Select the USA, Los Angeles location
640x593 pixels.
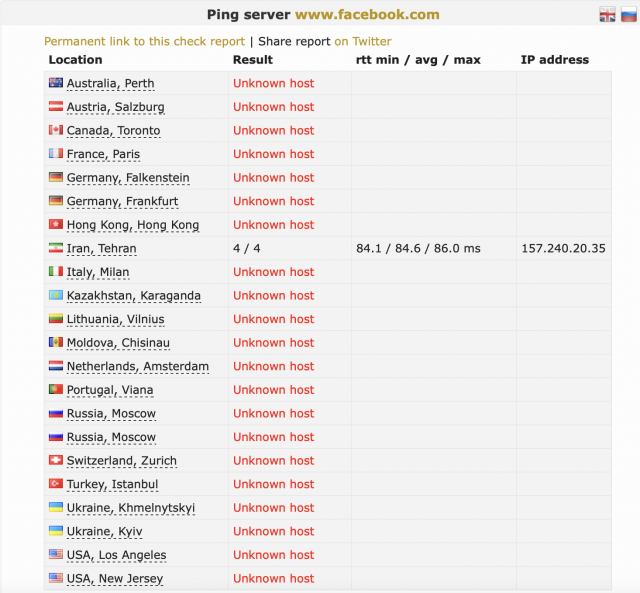(116, 555)
